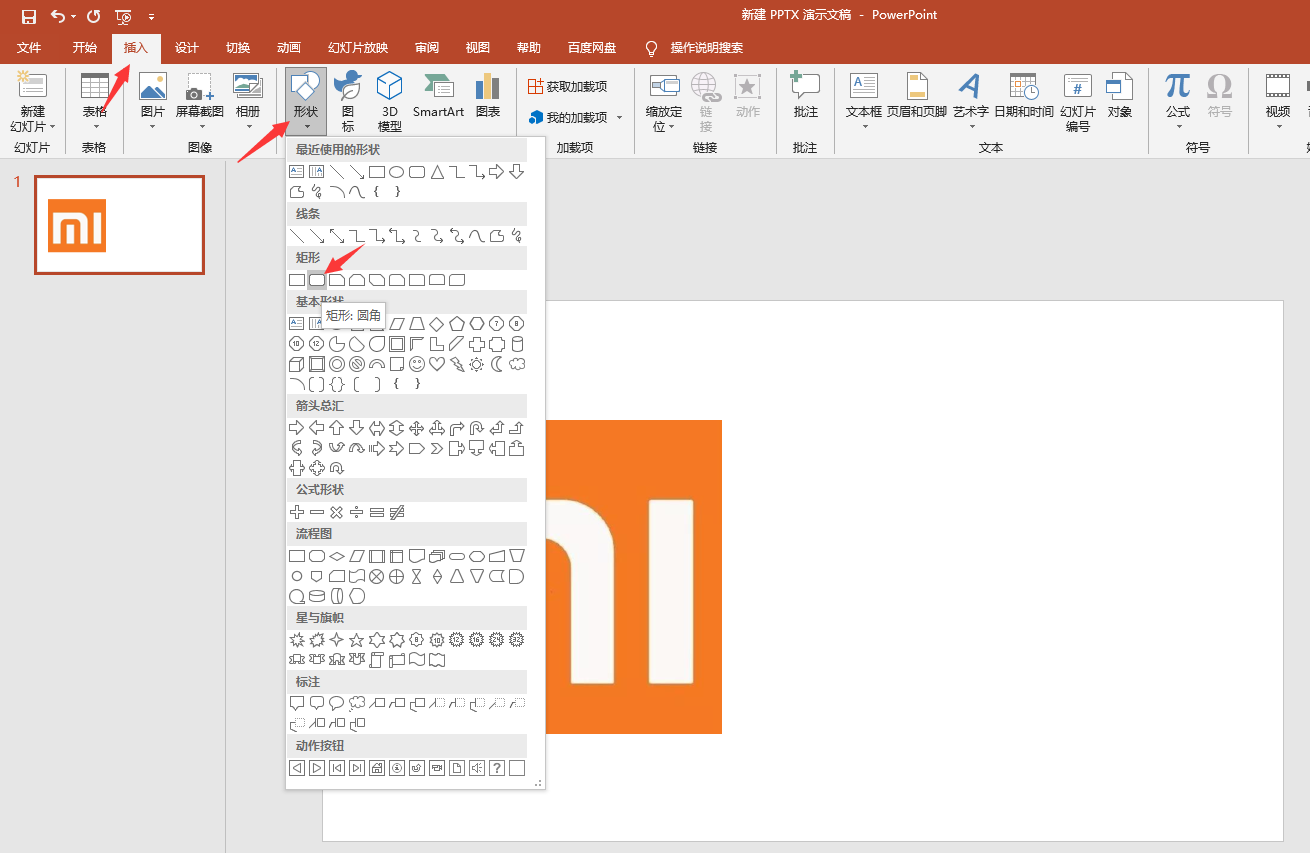Viewport: 1310px width, 853px height.
Task: Select the cloud callout shape under 标注
Action: click(357, 703)
